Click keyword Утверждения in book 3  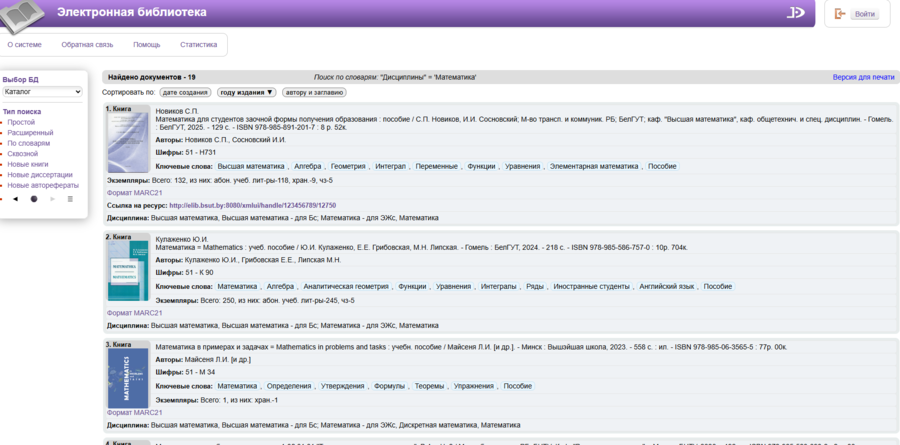pyautogui.click(x=343, y=386)
